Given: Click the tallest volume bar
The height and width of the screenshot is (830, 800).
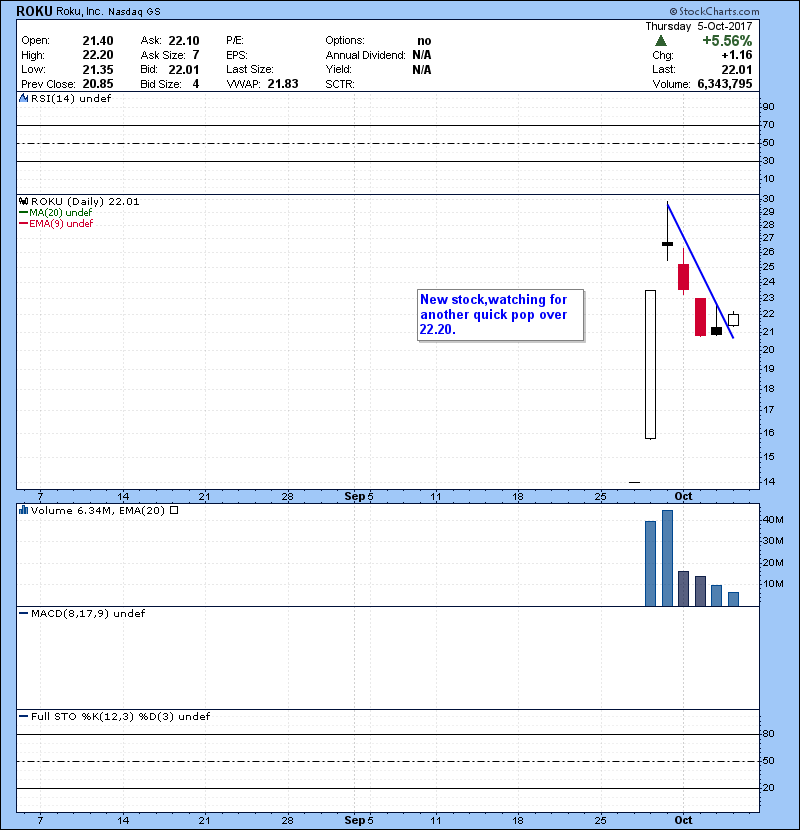Looking at the screenshot, I should point(667,558).
